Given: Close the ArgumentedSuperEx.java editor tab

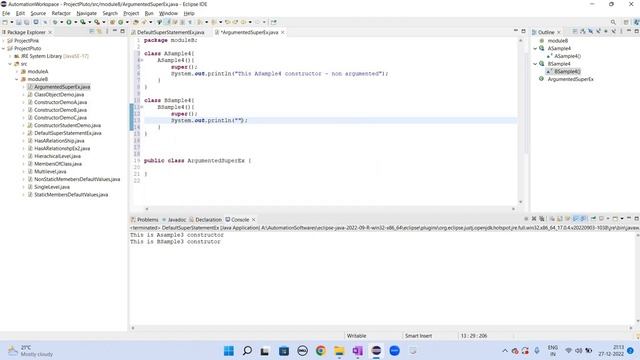Looking at the screenshot, I should pos(282,32).
